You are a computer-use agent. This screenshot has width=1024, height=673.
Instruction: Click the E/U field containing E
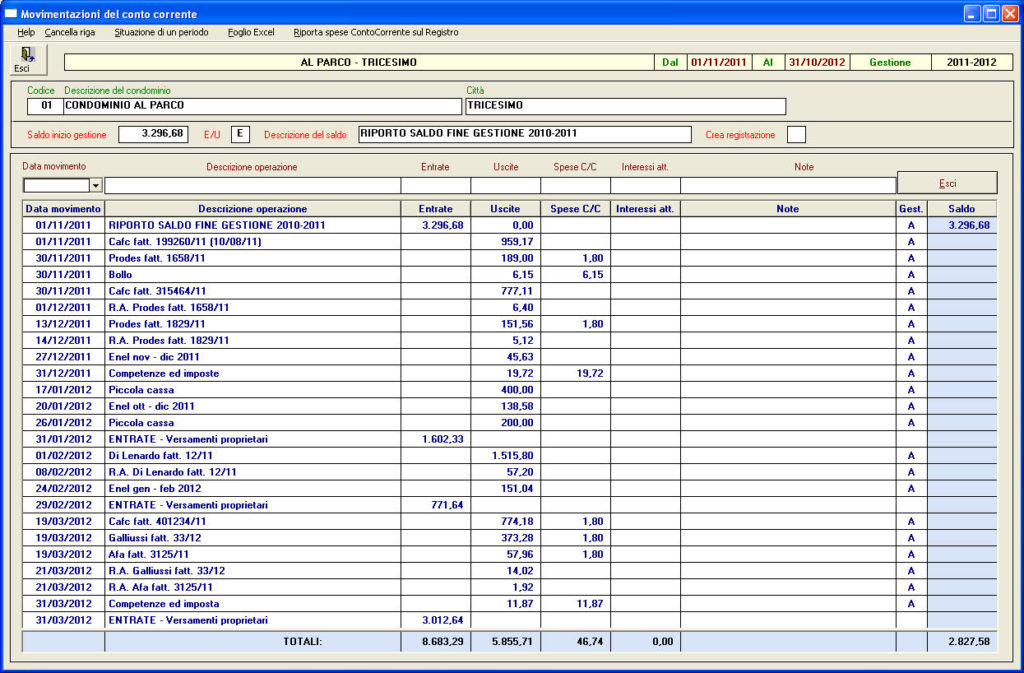tap(240, 134)
